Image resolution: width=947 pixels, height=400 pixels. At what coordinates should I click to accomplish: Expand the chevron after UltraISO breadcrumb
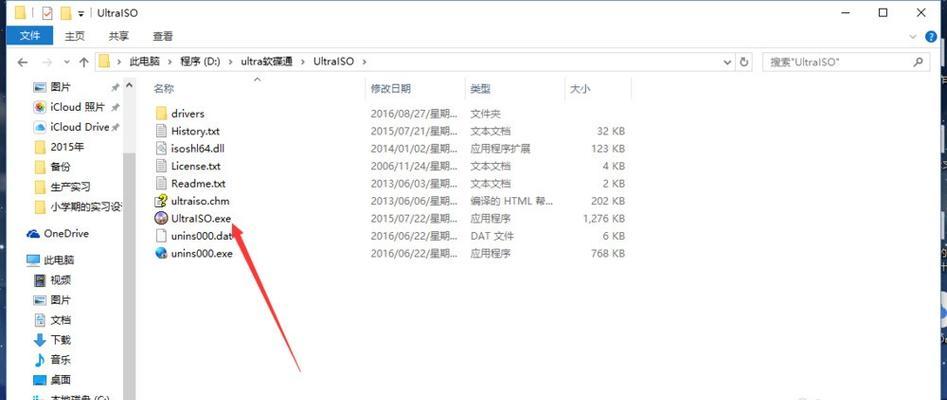364,62
